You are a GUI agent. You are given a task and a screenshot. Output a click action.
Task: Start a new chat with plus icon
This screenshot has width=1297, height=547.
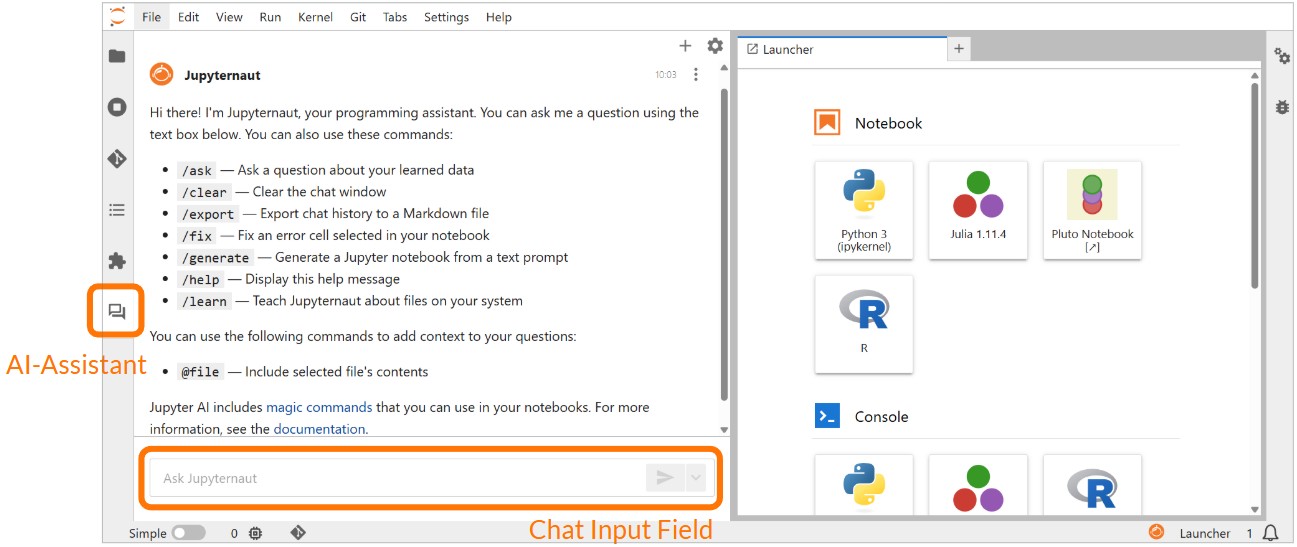(x=685, y=46)
